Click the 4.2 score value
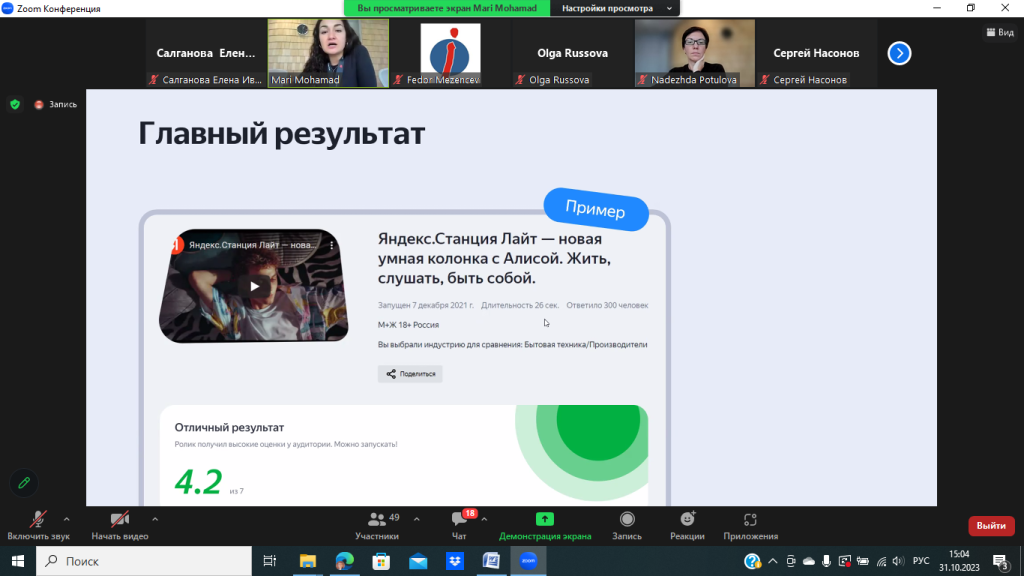Screen dimensions: 1024x576 click(x=199, y=483)
